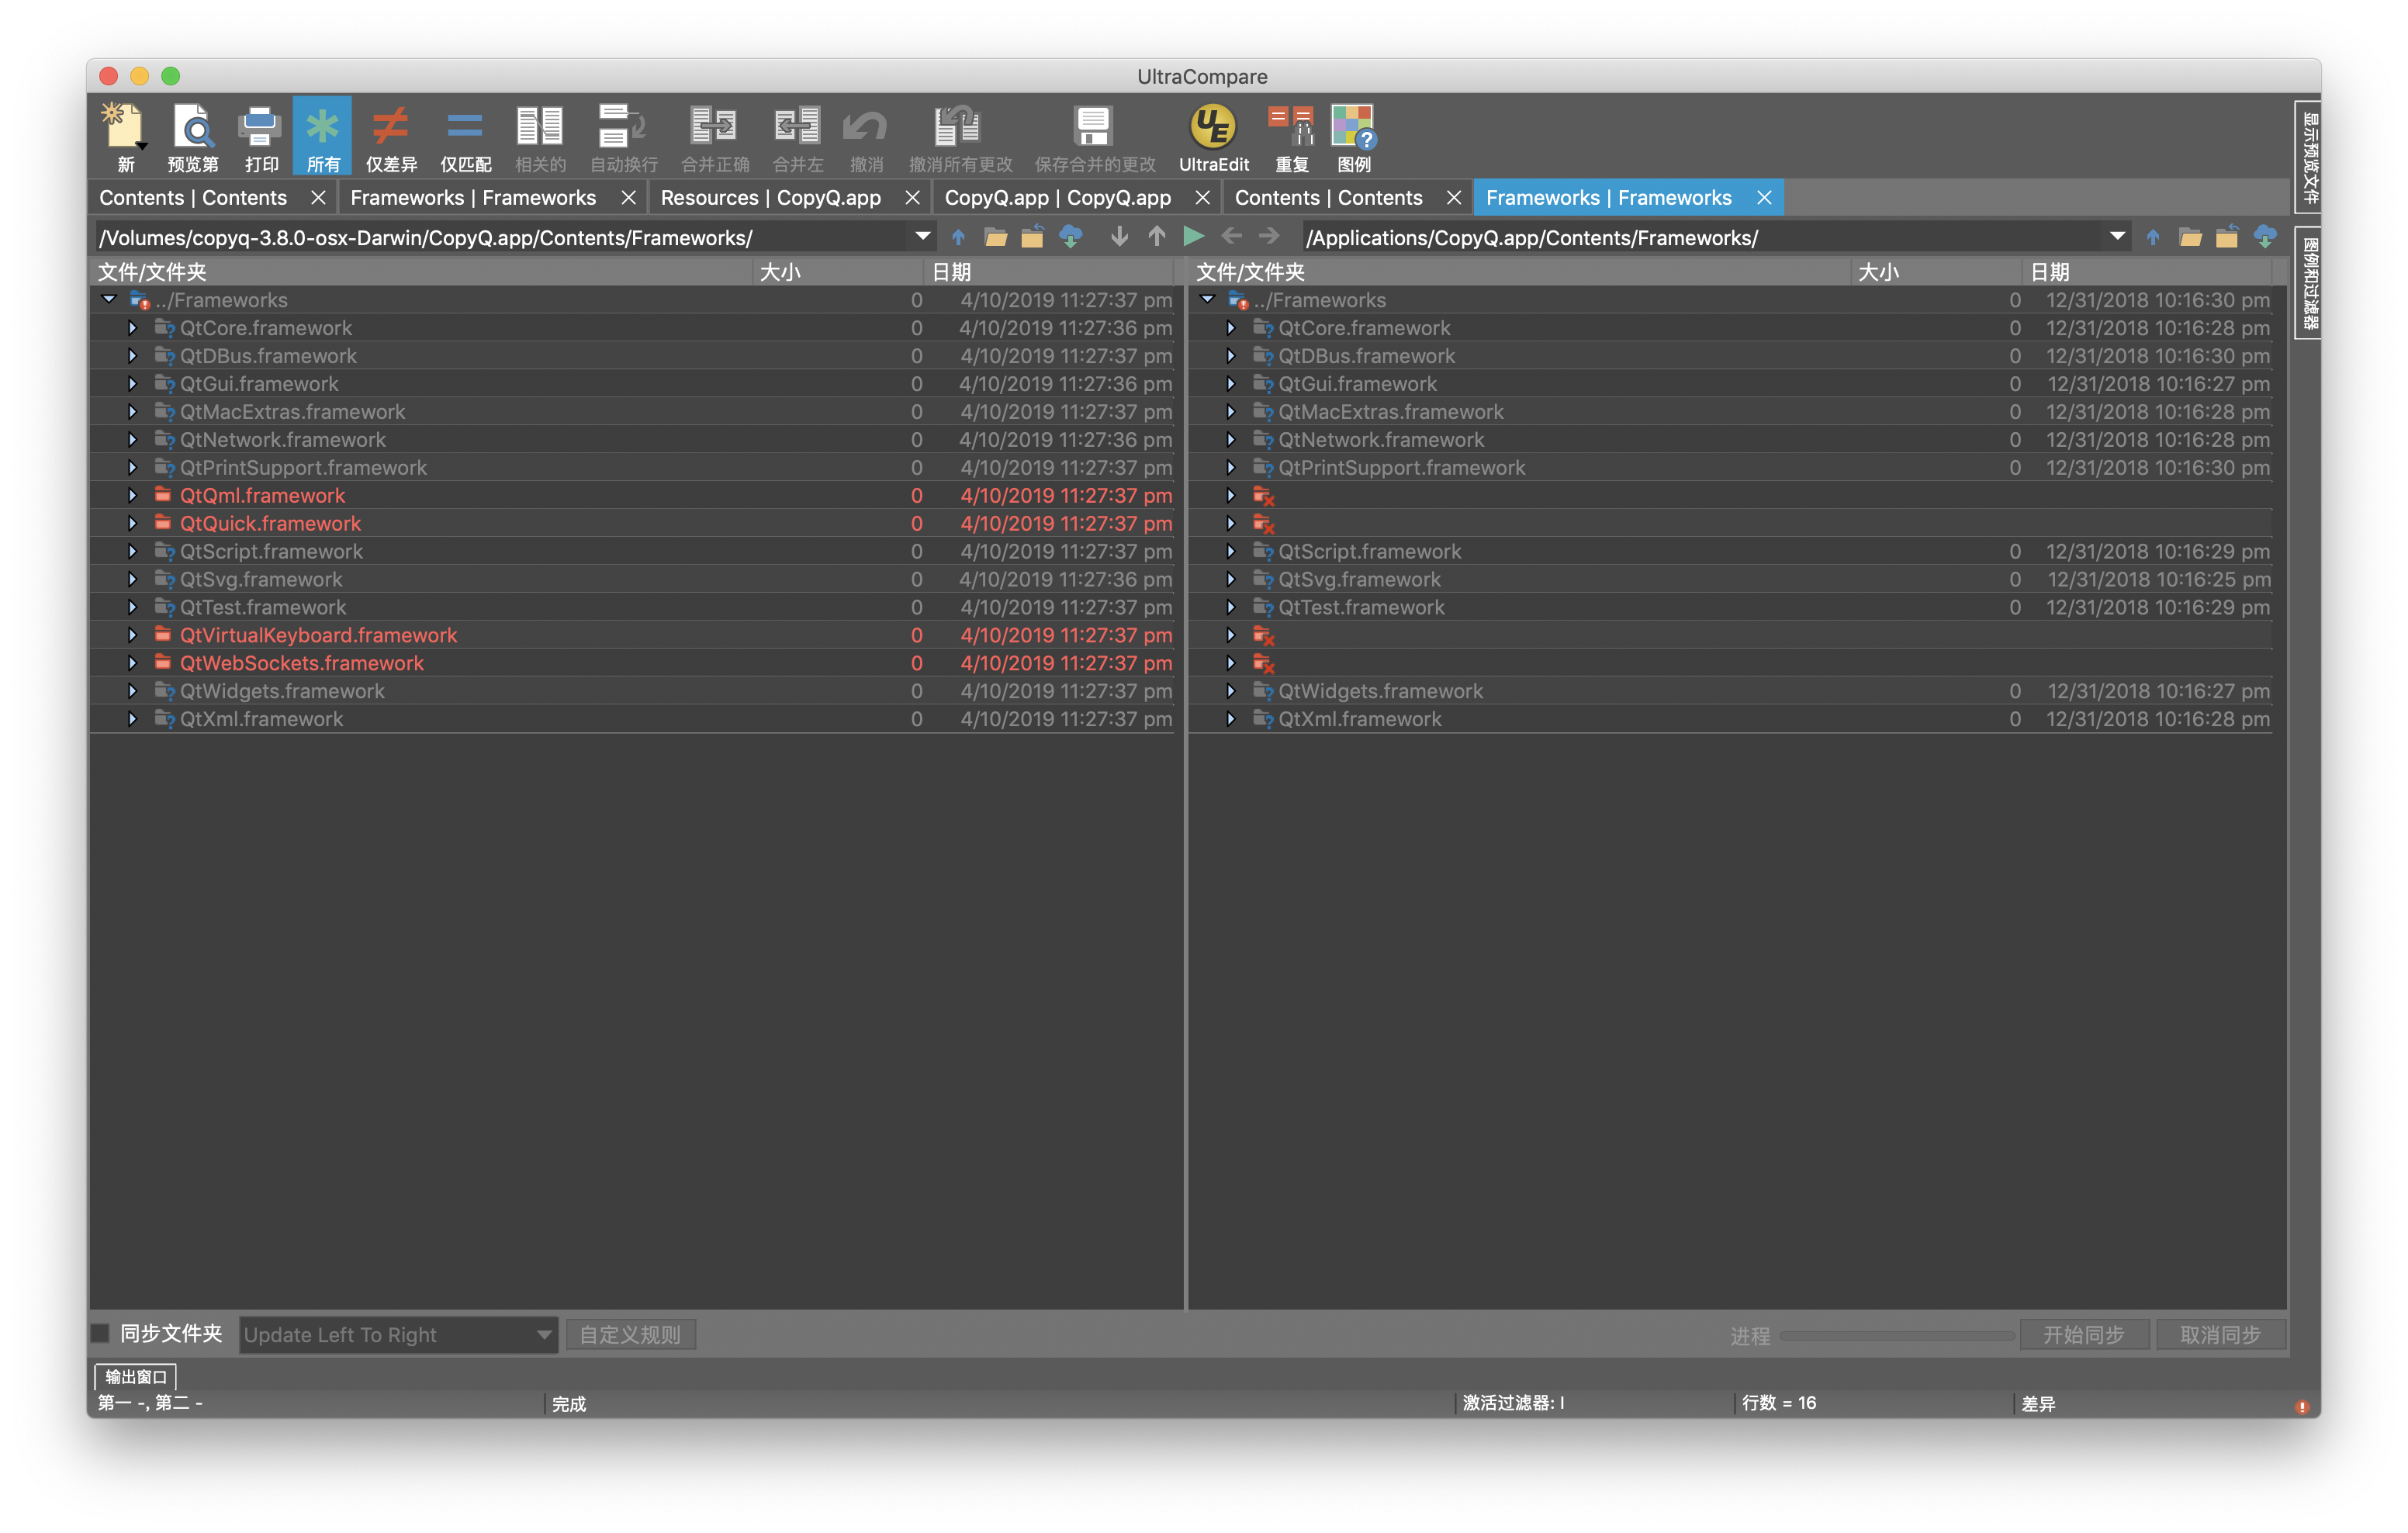Expand QtDBus.framework in left pane
Screen dimensions: 2408x1533
132,355
